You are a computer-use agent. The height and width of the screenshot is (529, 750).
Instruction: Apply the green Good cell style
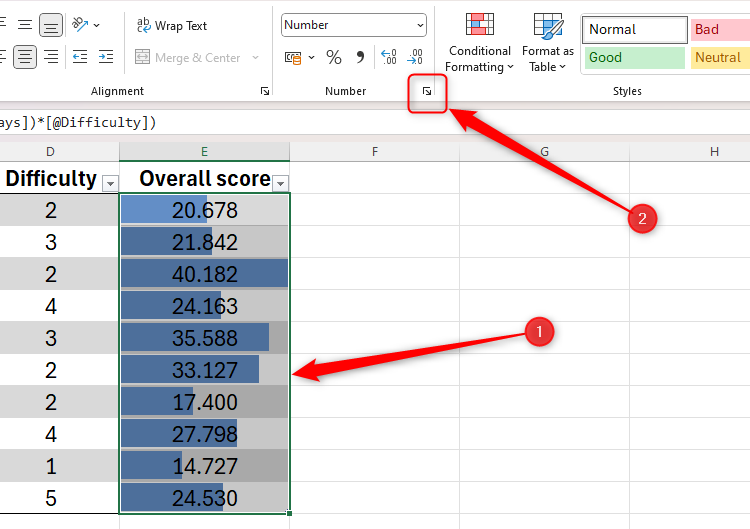[x=634, y=58]
